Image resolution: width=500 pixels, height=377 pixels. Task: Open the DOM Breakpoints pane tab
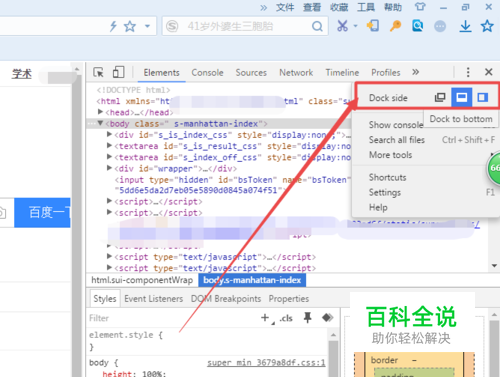226,299
